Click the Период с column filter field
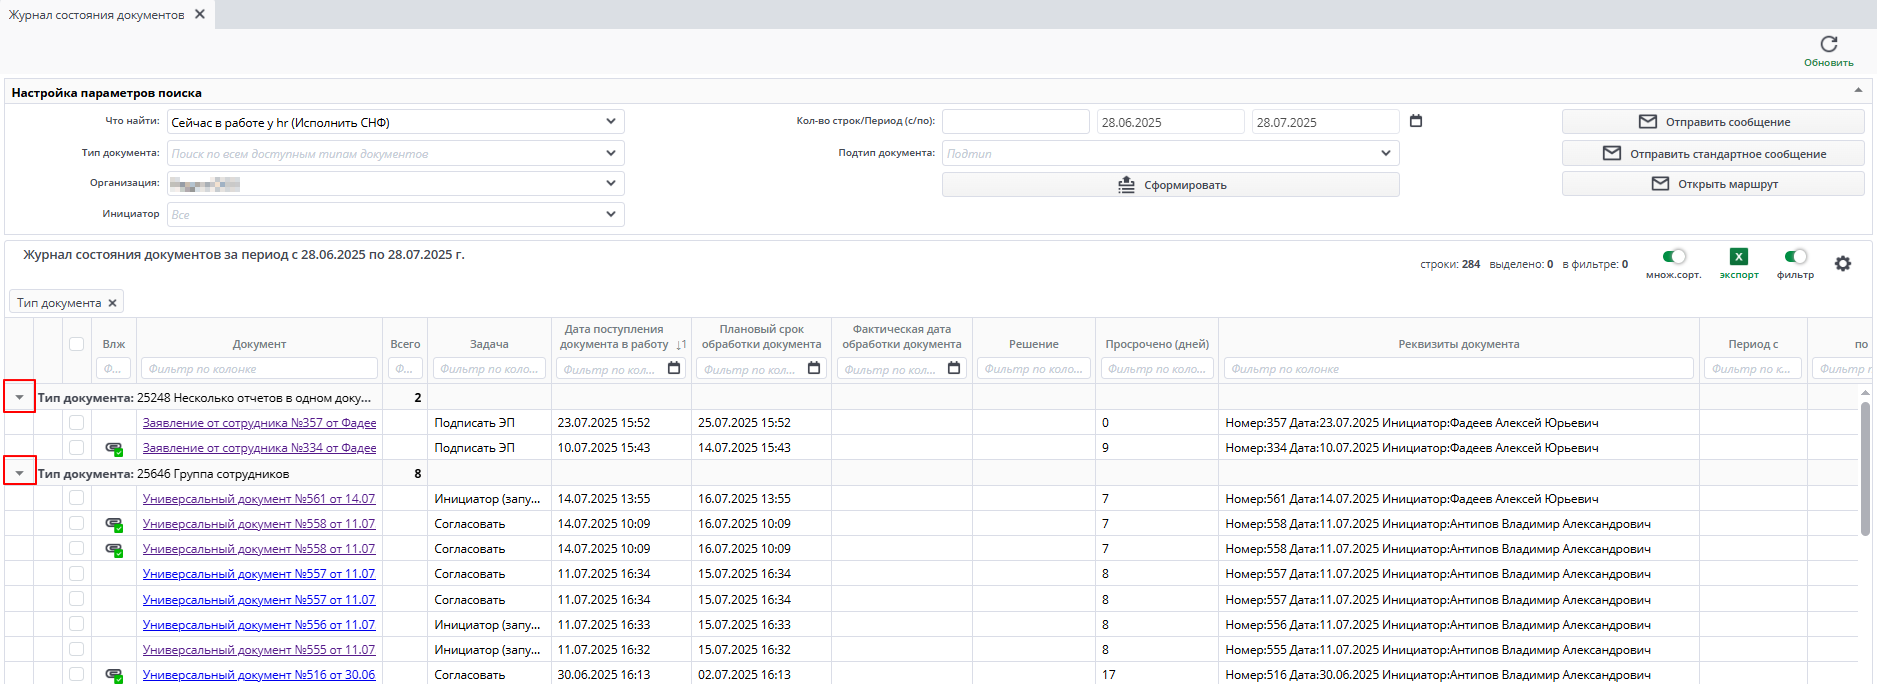This screenshot has width=1877, height=684. click(1753, 369)
